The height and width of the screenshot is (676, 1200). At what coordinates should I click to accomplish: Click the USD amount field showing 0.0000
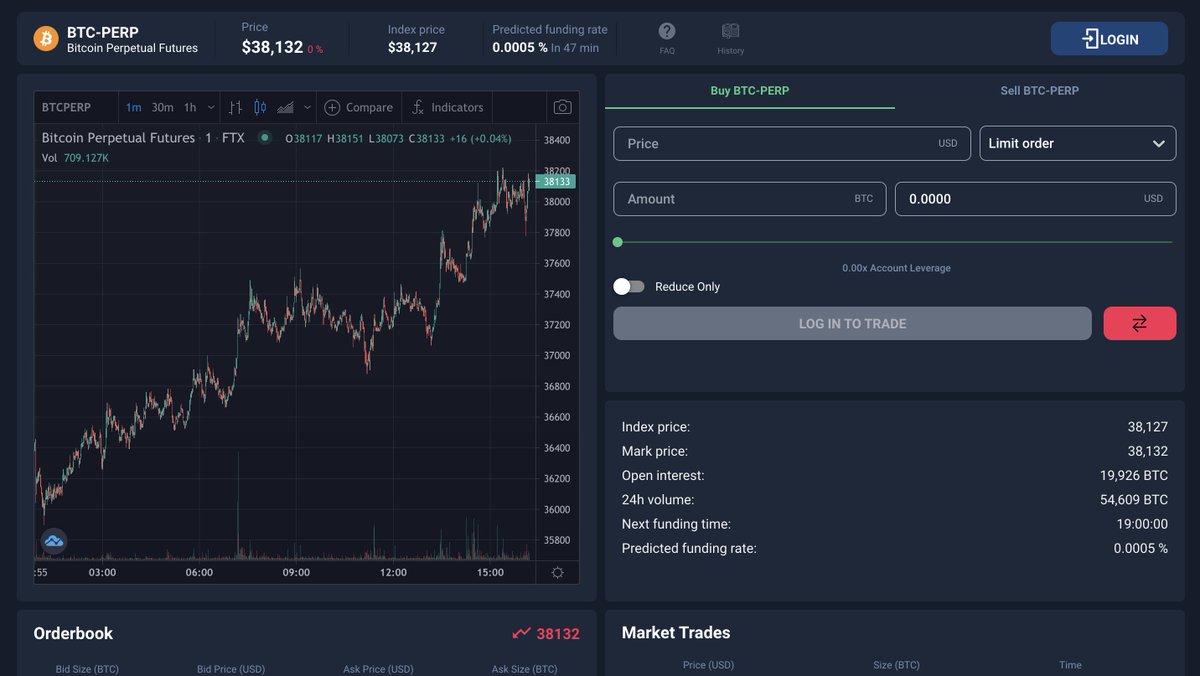(1036, 199)
